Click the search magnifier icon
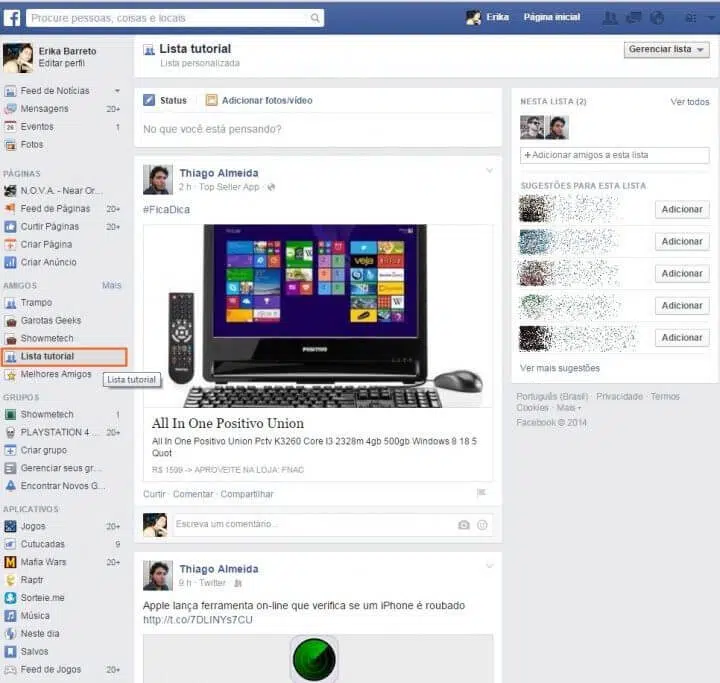This screenshot has width=720, height=683. 315,18
